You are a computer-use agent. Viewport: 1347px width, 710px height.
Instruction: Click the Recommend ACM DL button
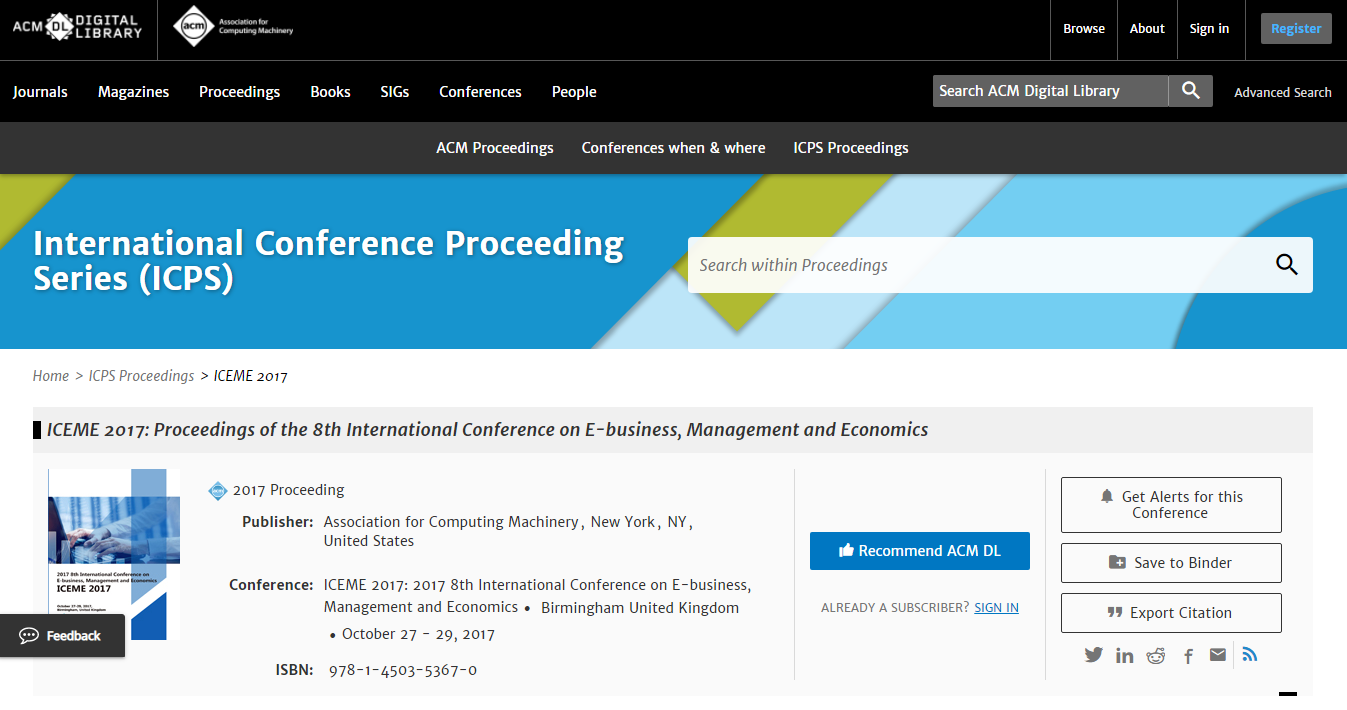919,551
